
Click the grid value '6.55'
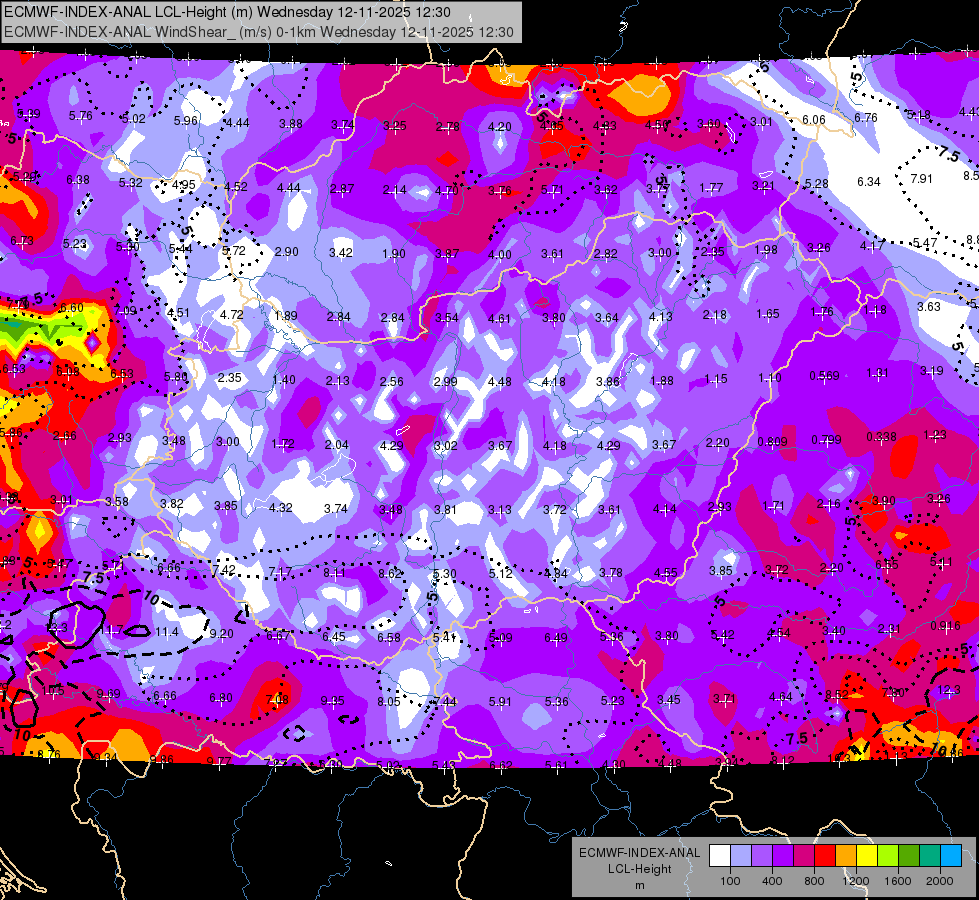pos(887,565)
